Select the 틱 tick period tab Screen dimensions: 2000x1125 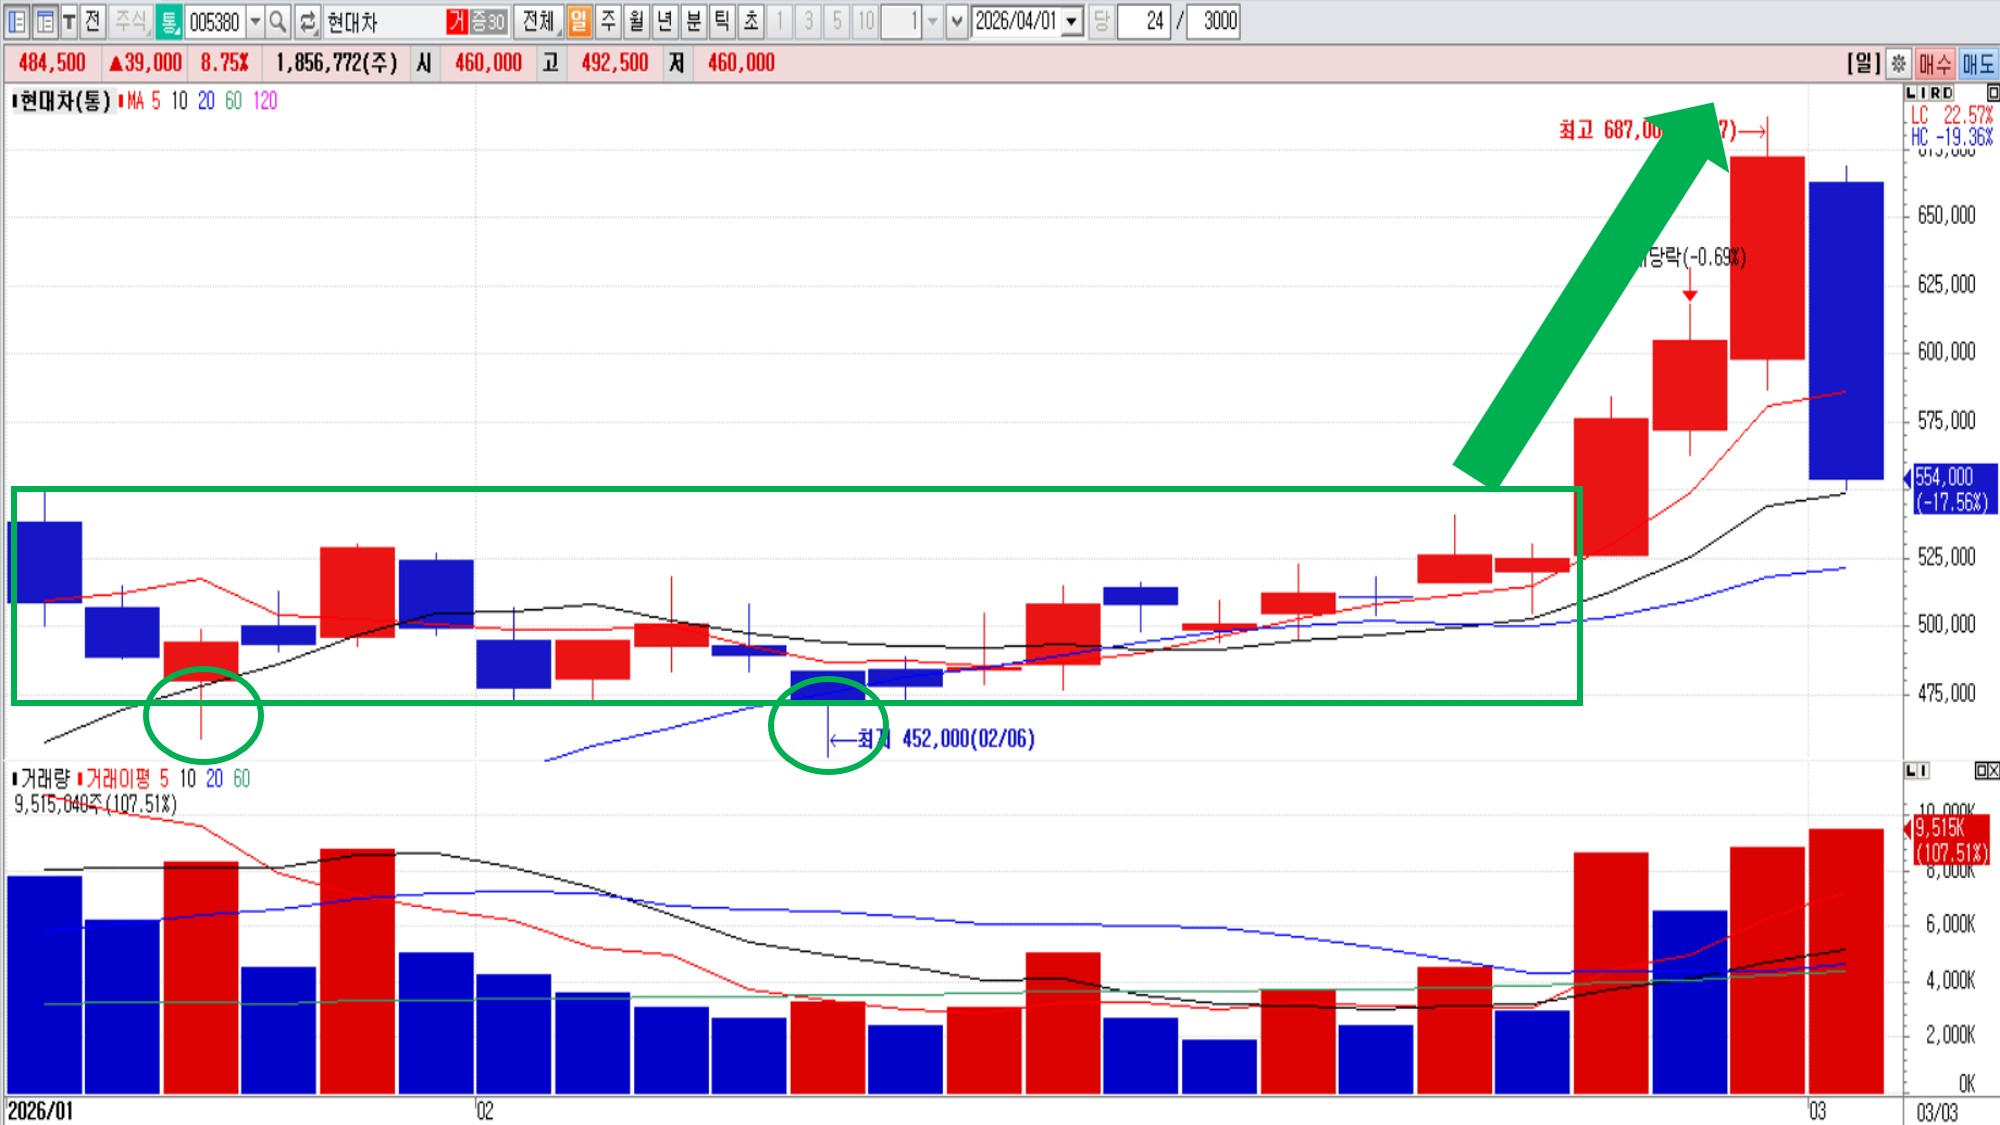tap(722, 21)
